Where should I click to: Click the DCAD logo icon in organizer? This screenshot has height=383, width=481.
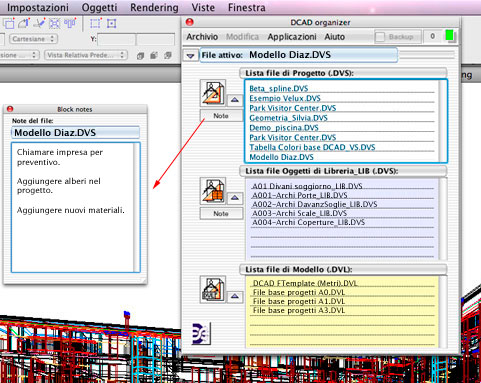[x=201, y=333]
